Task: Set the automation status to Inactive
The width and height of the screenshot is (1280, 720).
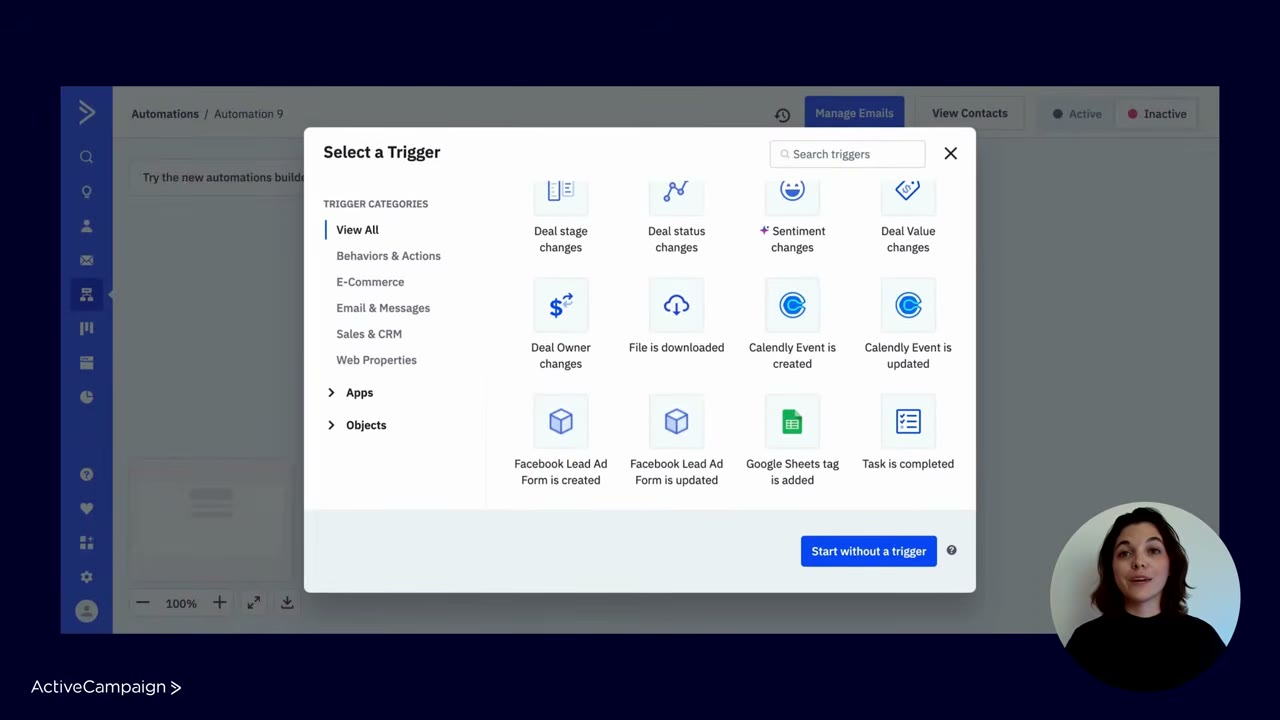Action: (1157, 114)
